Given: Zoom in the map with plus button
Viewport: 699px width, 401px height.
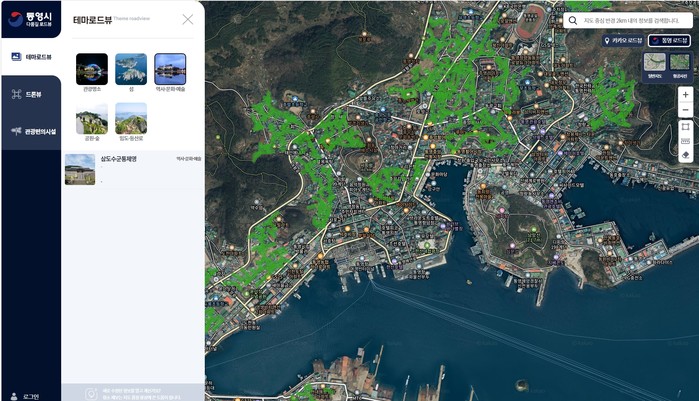Looking at the screenshot, I should click(685, 94).
